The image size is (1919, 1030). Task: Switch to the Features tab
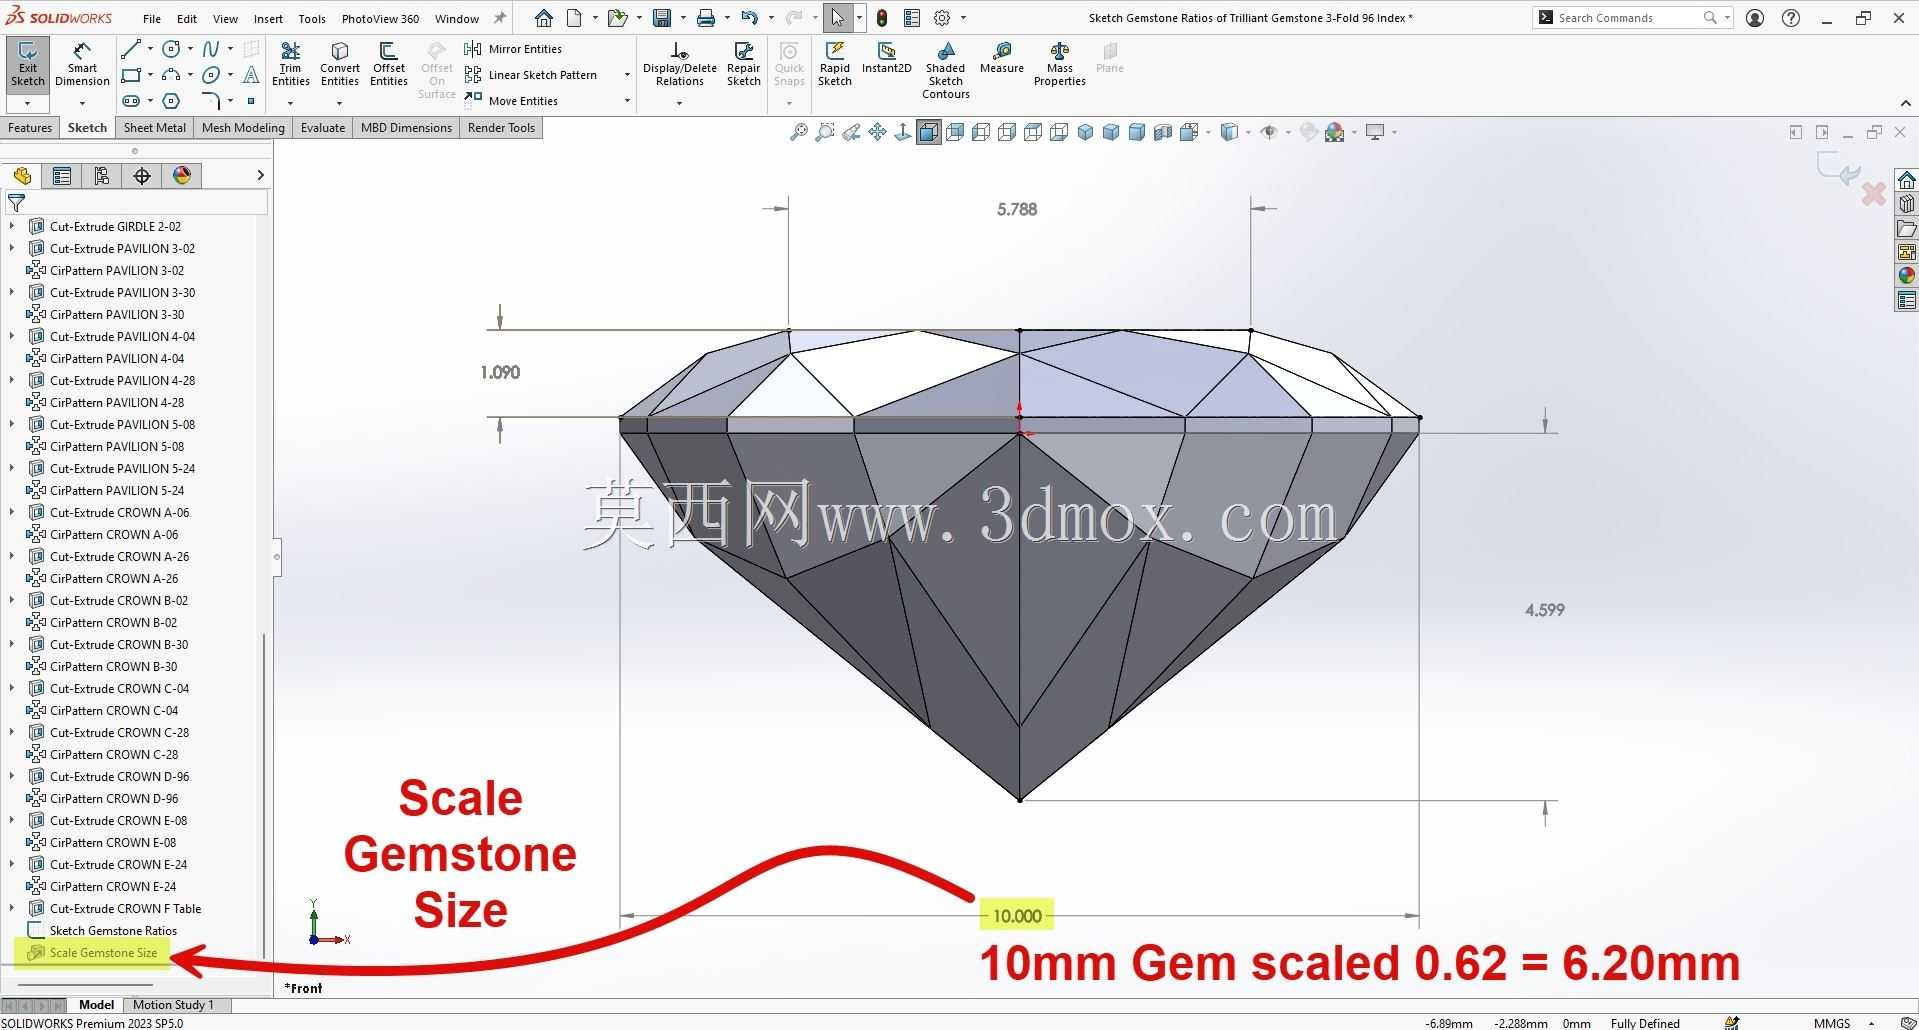coord(30,128)
